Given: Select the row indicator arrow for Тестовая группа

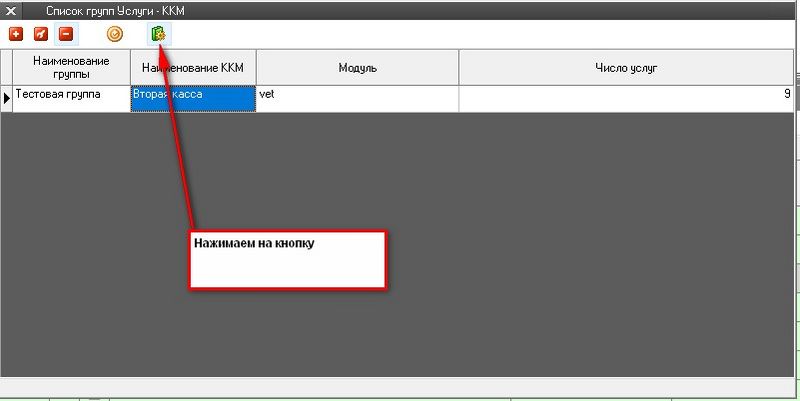Looking at the screenshot, I should coord(7,98).
